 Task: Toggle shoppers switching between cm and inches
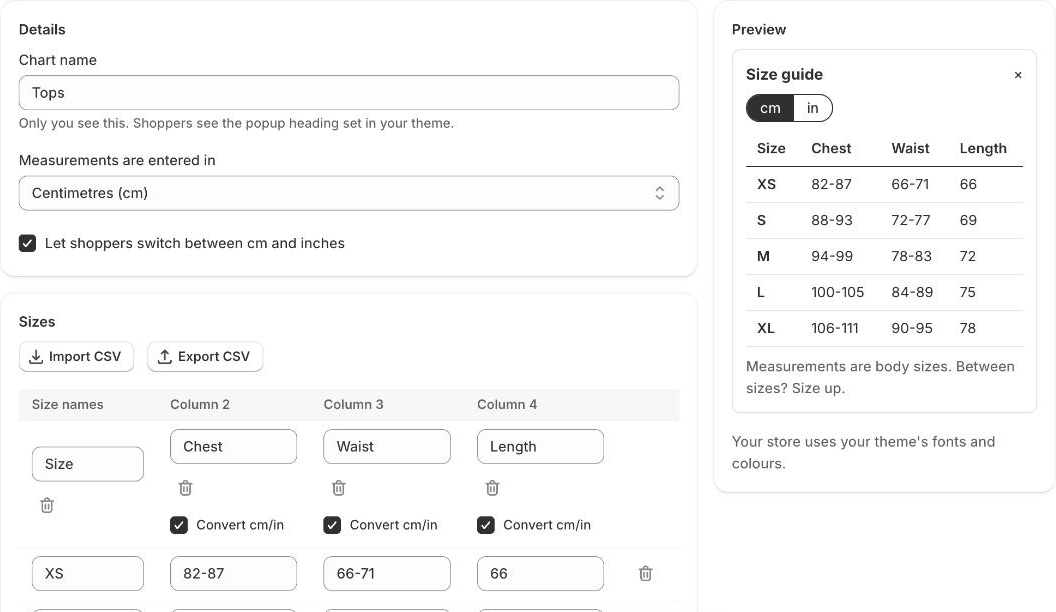coord(28,243)
